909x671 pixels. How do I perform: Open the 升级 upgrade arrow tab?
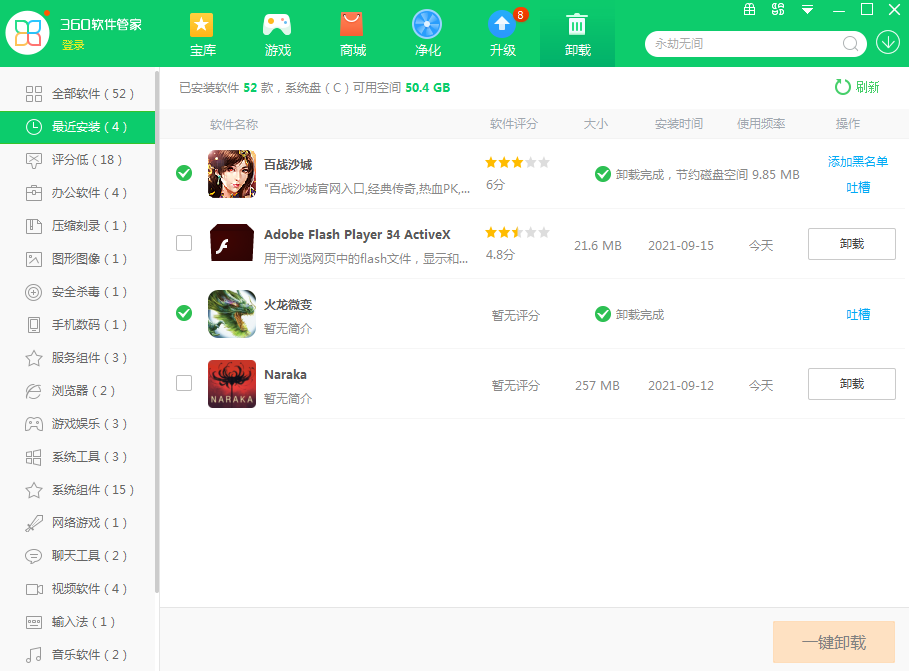[x=502, y=34]
